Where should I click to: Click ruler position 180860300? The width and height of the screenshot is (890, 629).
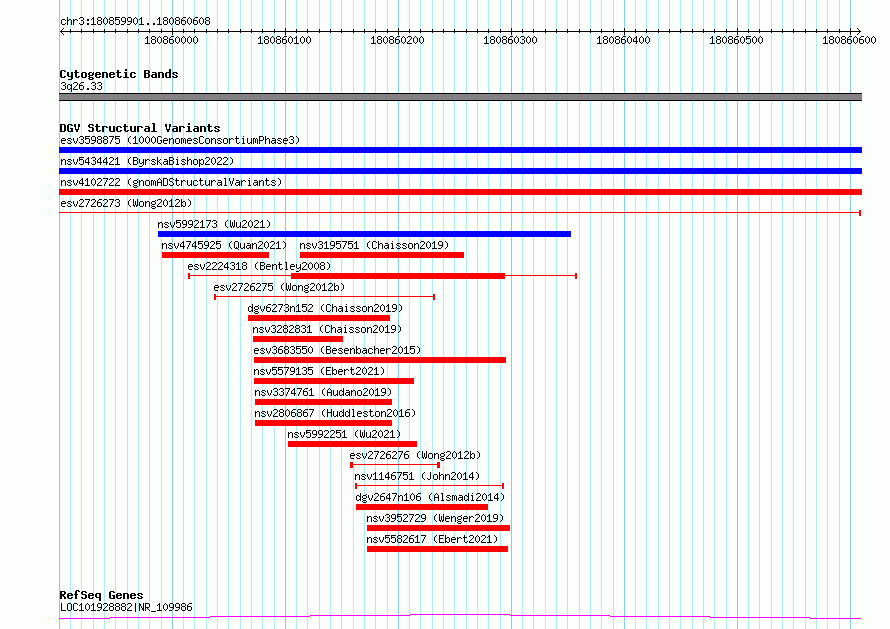pos(510,40)
